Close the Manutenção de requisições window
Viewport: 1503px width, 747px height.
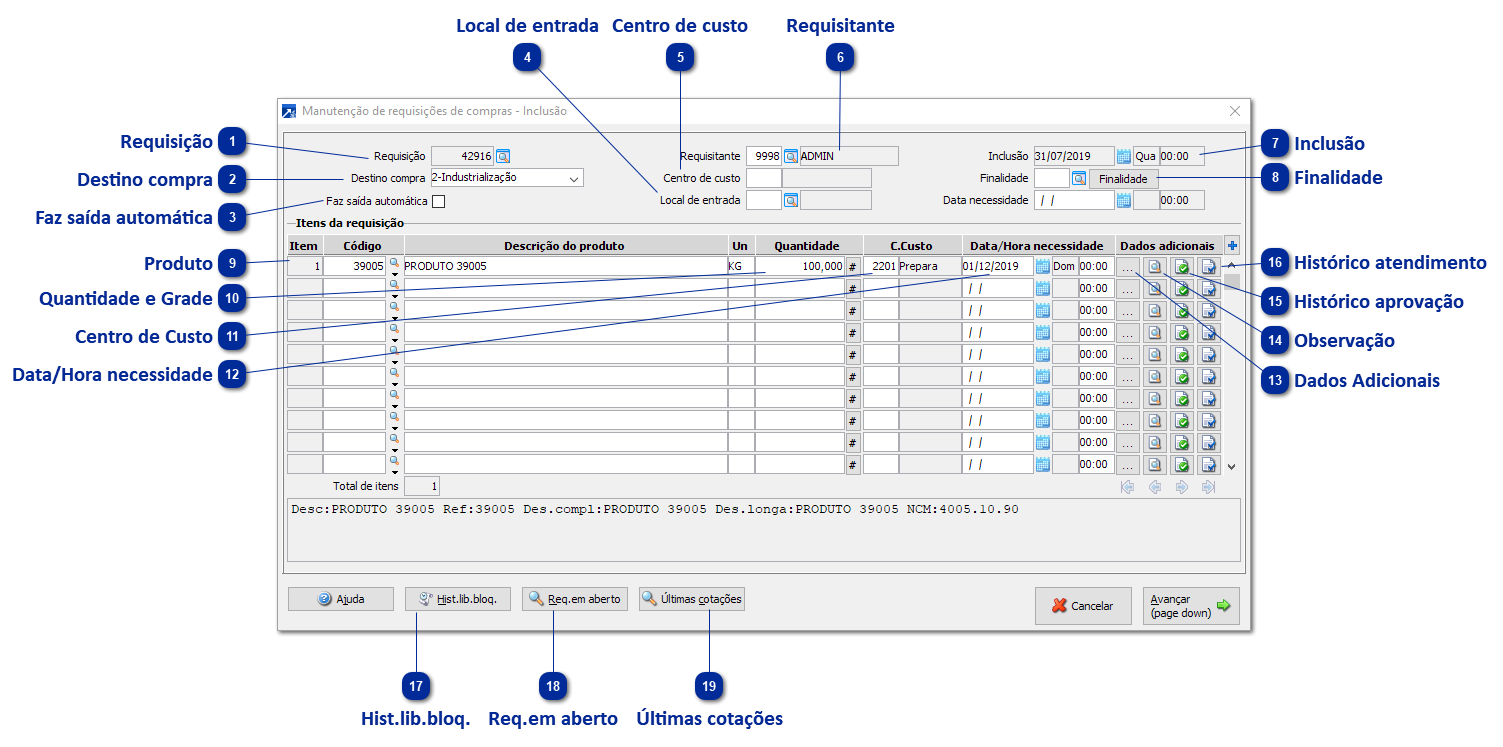[x=1235, y=111]
